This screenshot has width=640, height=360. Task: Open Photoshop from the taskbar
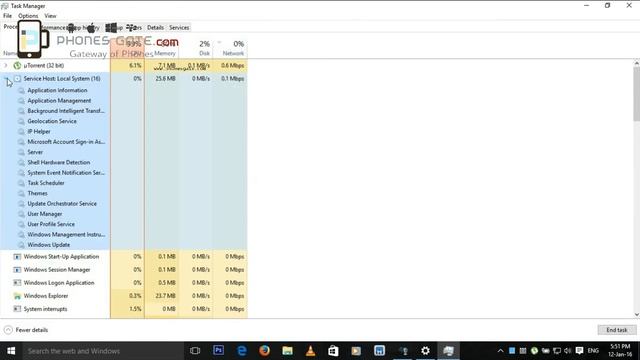tap(218, 351)
